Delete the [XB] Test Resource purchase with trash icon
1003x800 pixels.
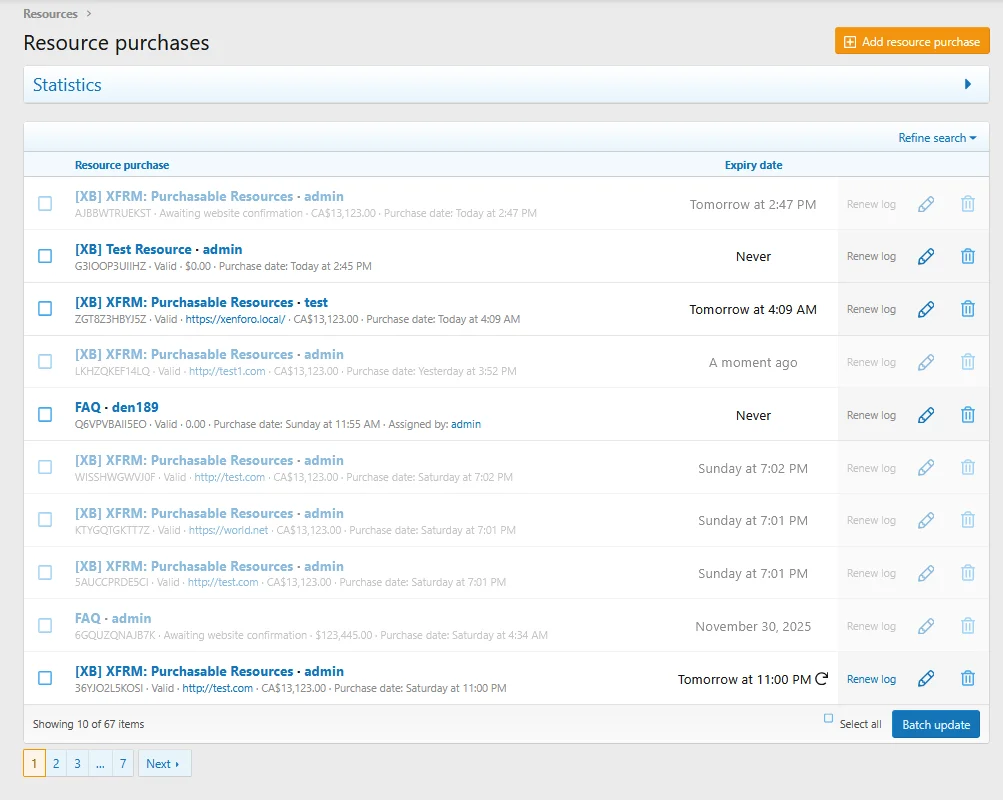point(967,256)
